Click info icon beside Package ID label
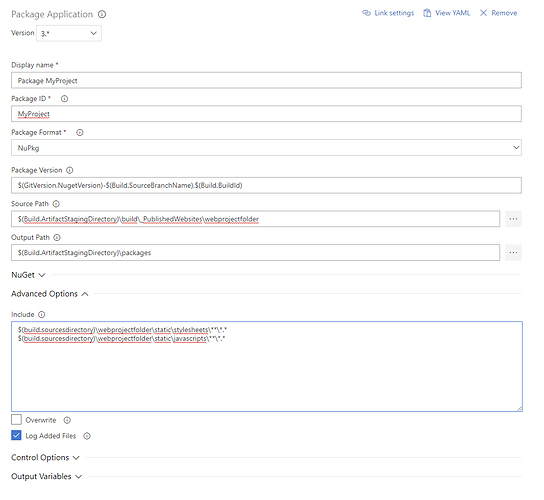 [65, 99]
